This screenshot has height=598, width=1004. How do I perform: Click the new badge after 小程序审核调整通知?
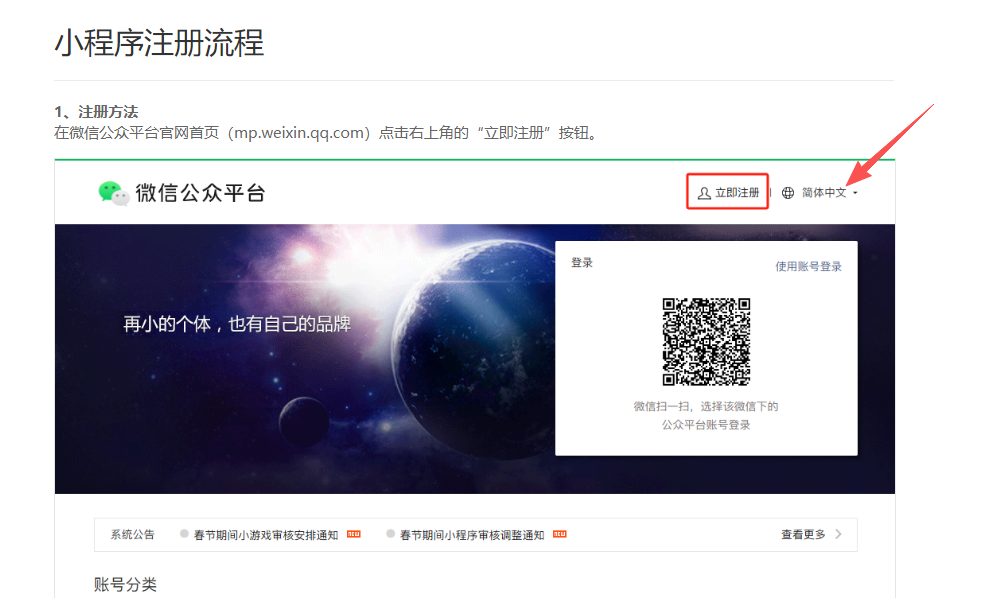pos(560,534)
